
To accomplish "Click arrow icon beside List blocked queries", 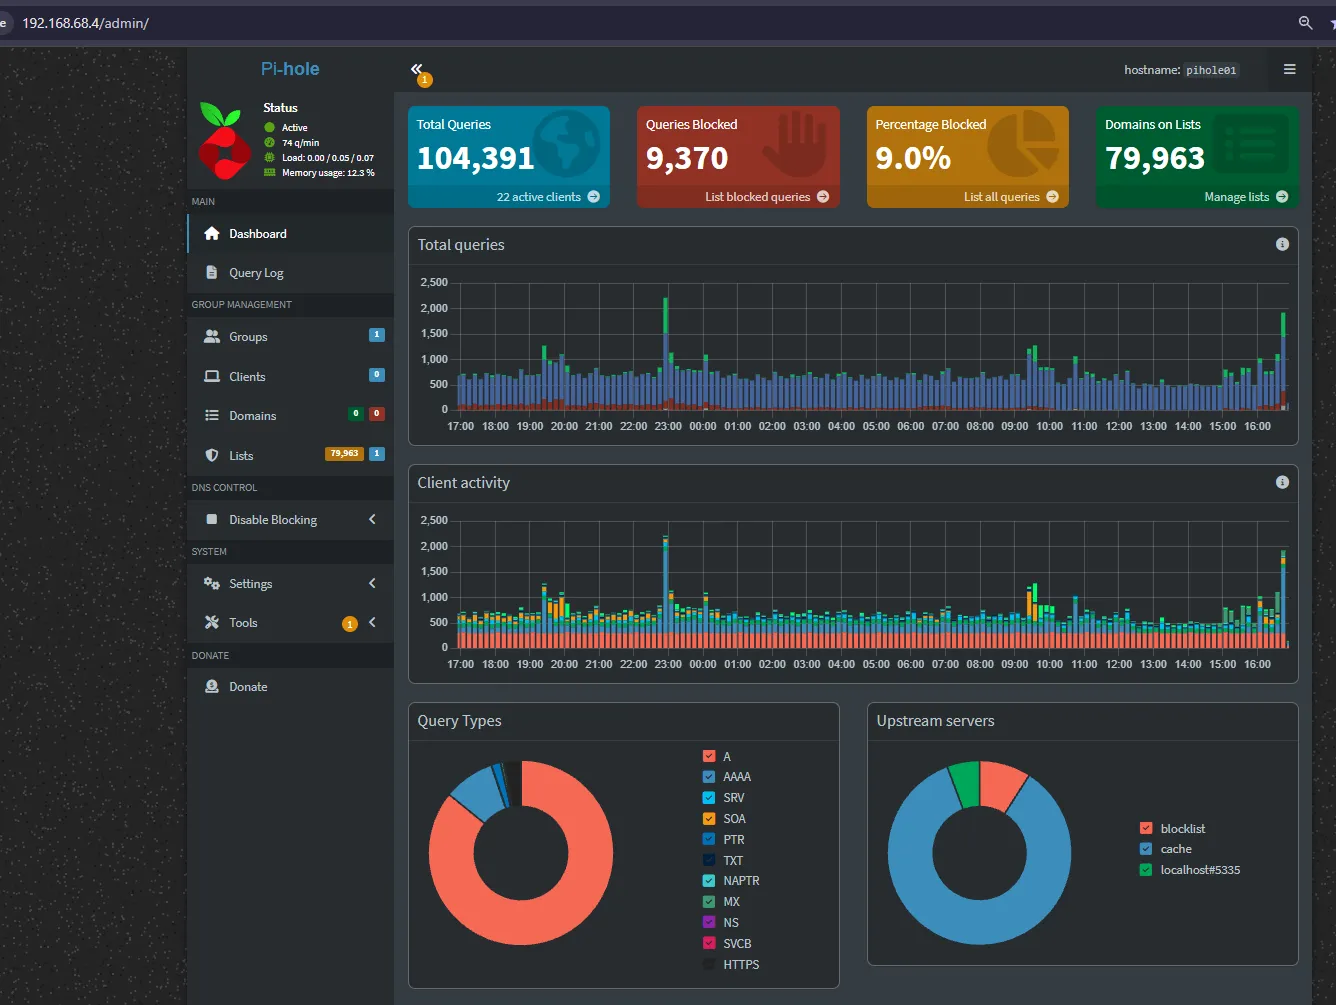I will pos(823,197).
